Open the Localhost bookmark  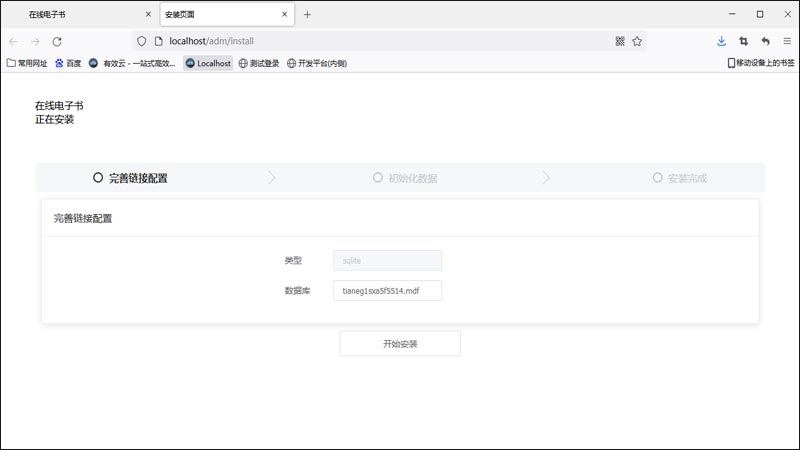click(208, 63)
